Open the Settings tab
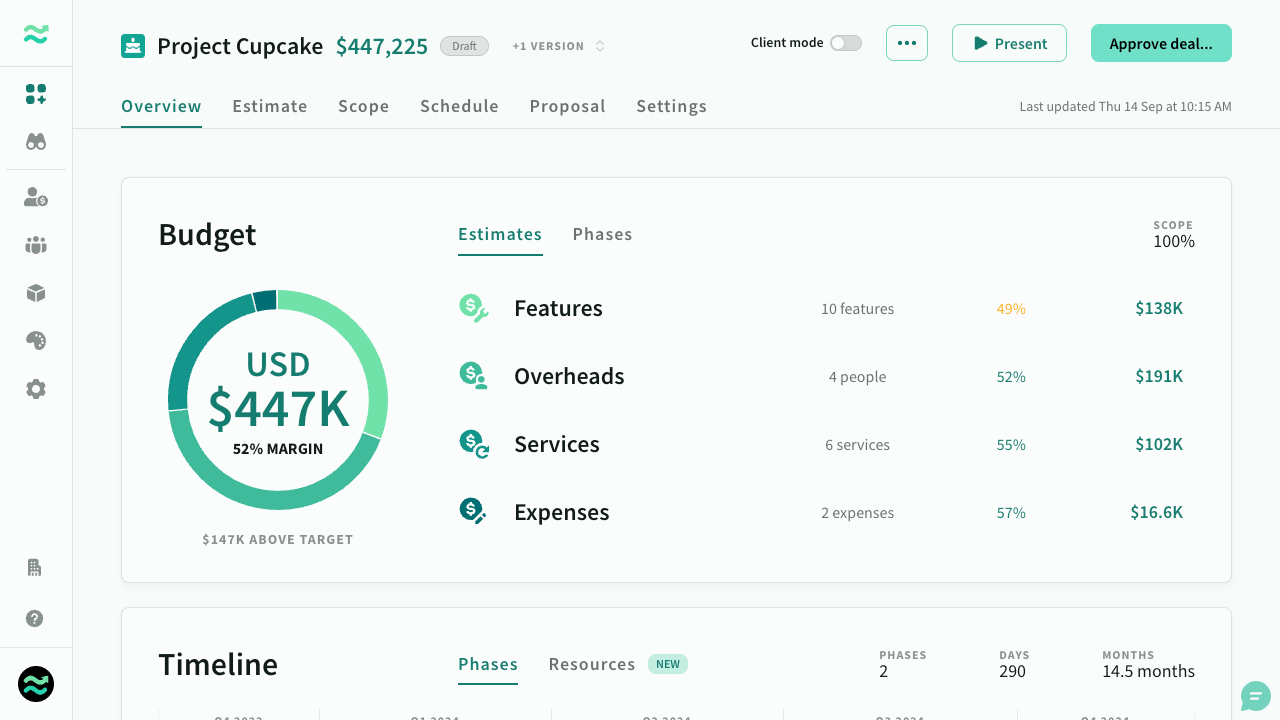This screenshot has width=1280, height=720. click(x=672, y=106)
